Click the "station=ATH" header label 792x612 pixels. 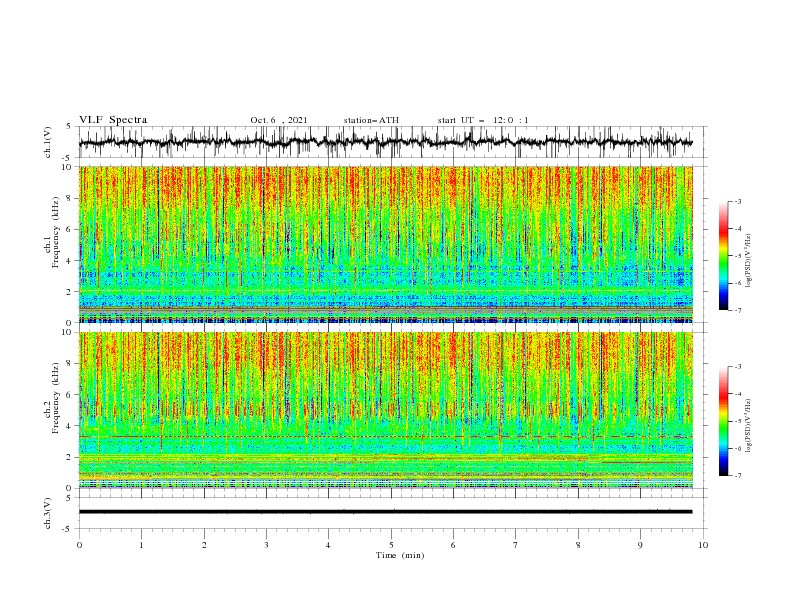[371, 120]
